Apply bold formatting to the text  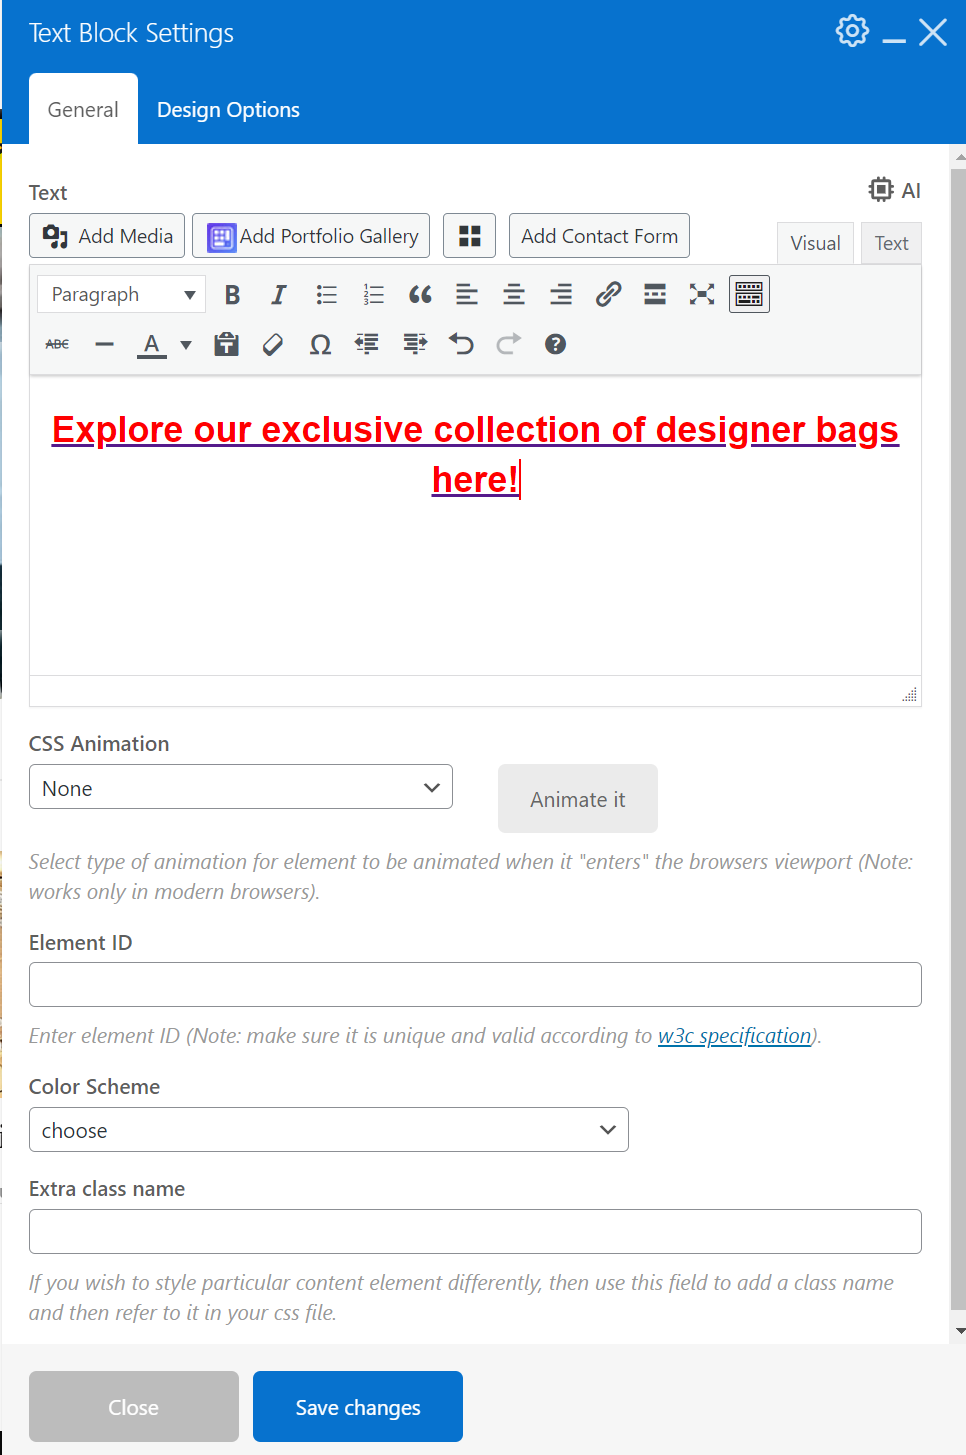tap(231, 294)
